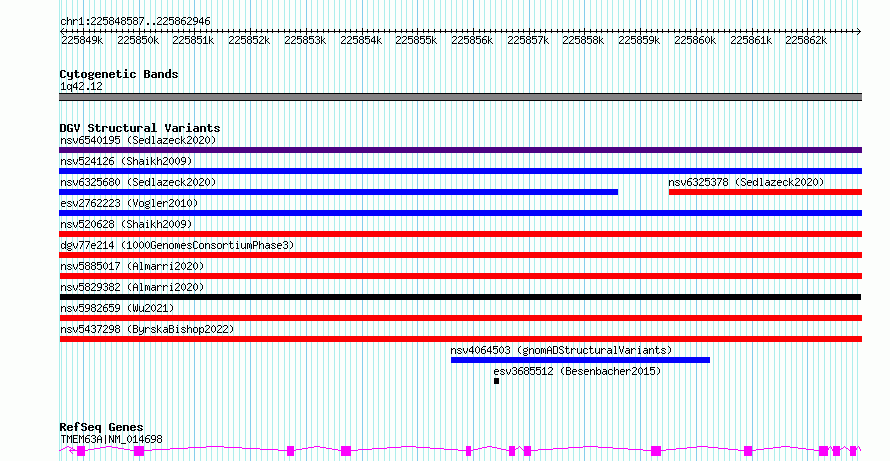The width and height of the screenshot is (890, 461).
Task: Click the 225853k ruler tick label
Action: click(x=305, y=40)
